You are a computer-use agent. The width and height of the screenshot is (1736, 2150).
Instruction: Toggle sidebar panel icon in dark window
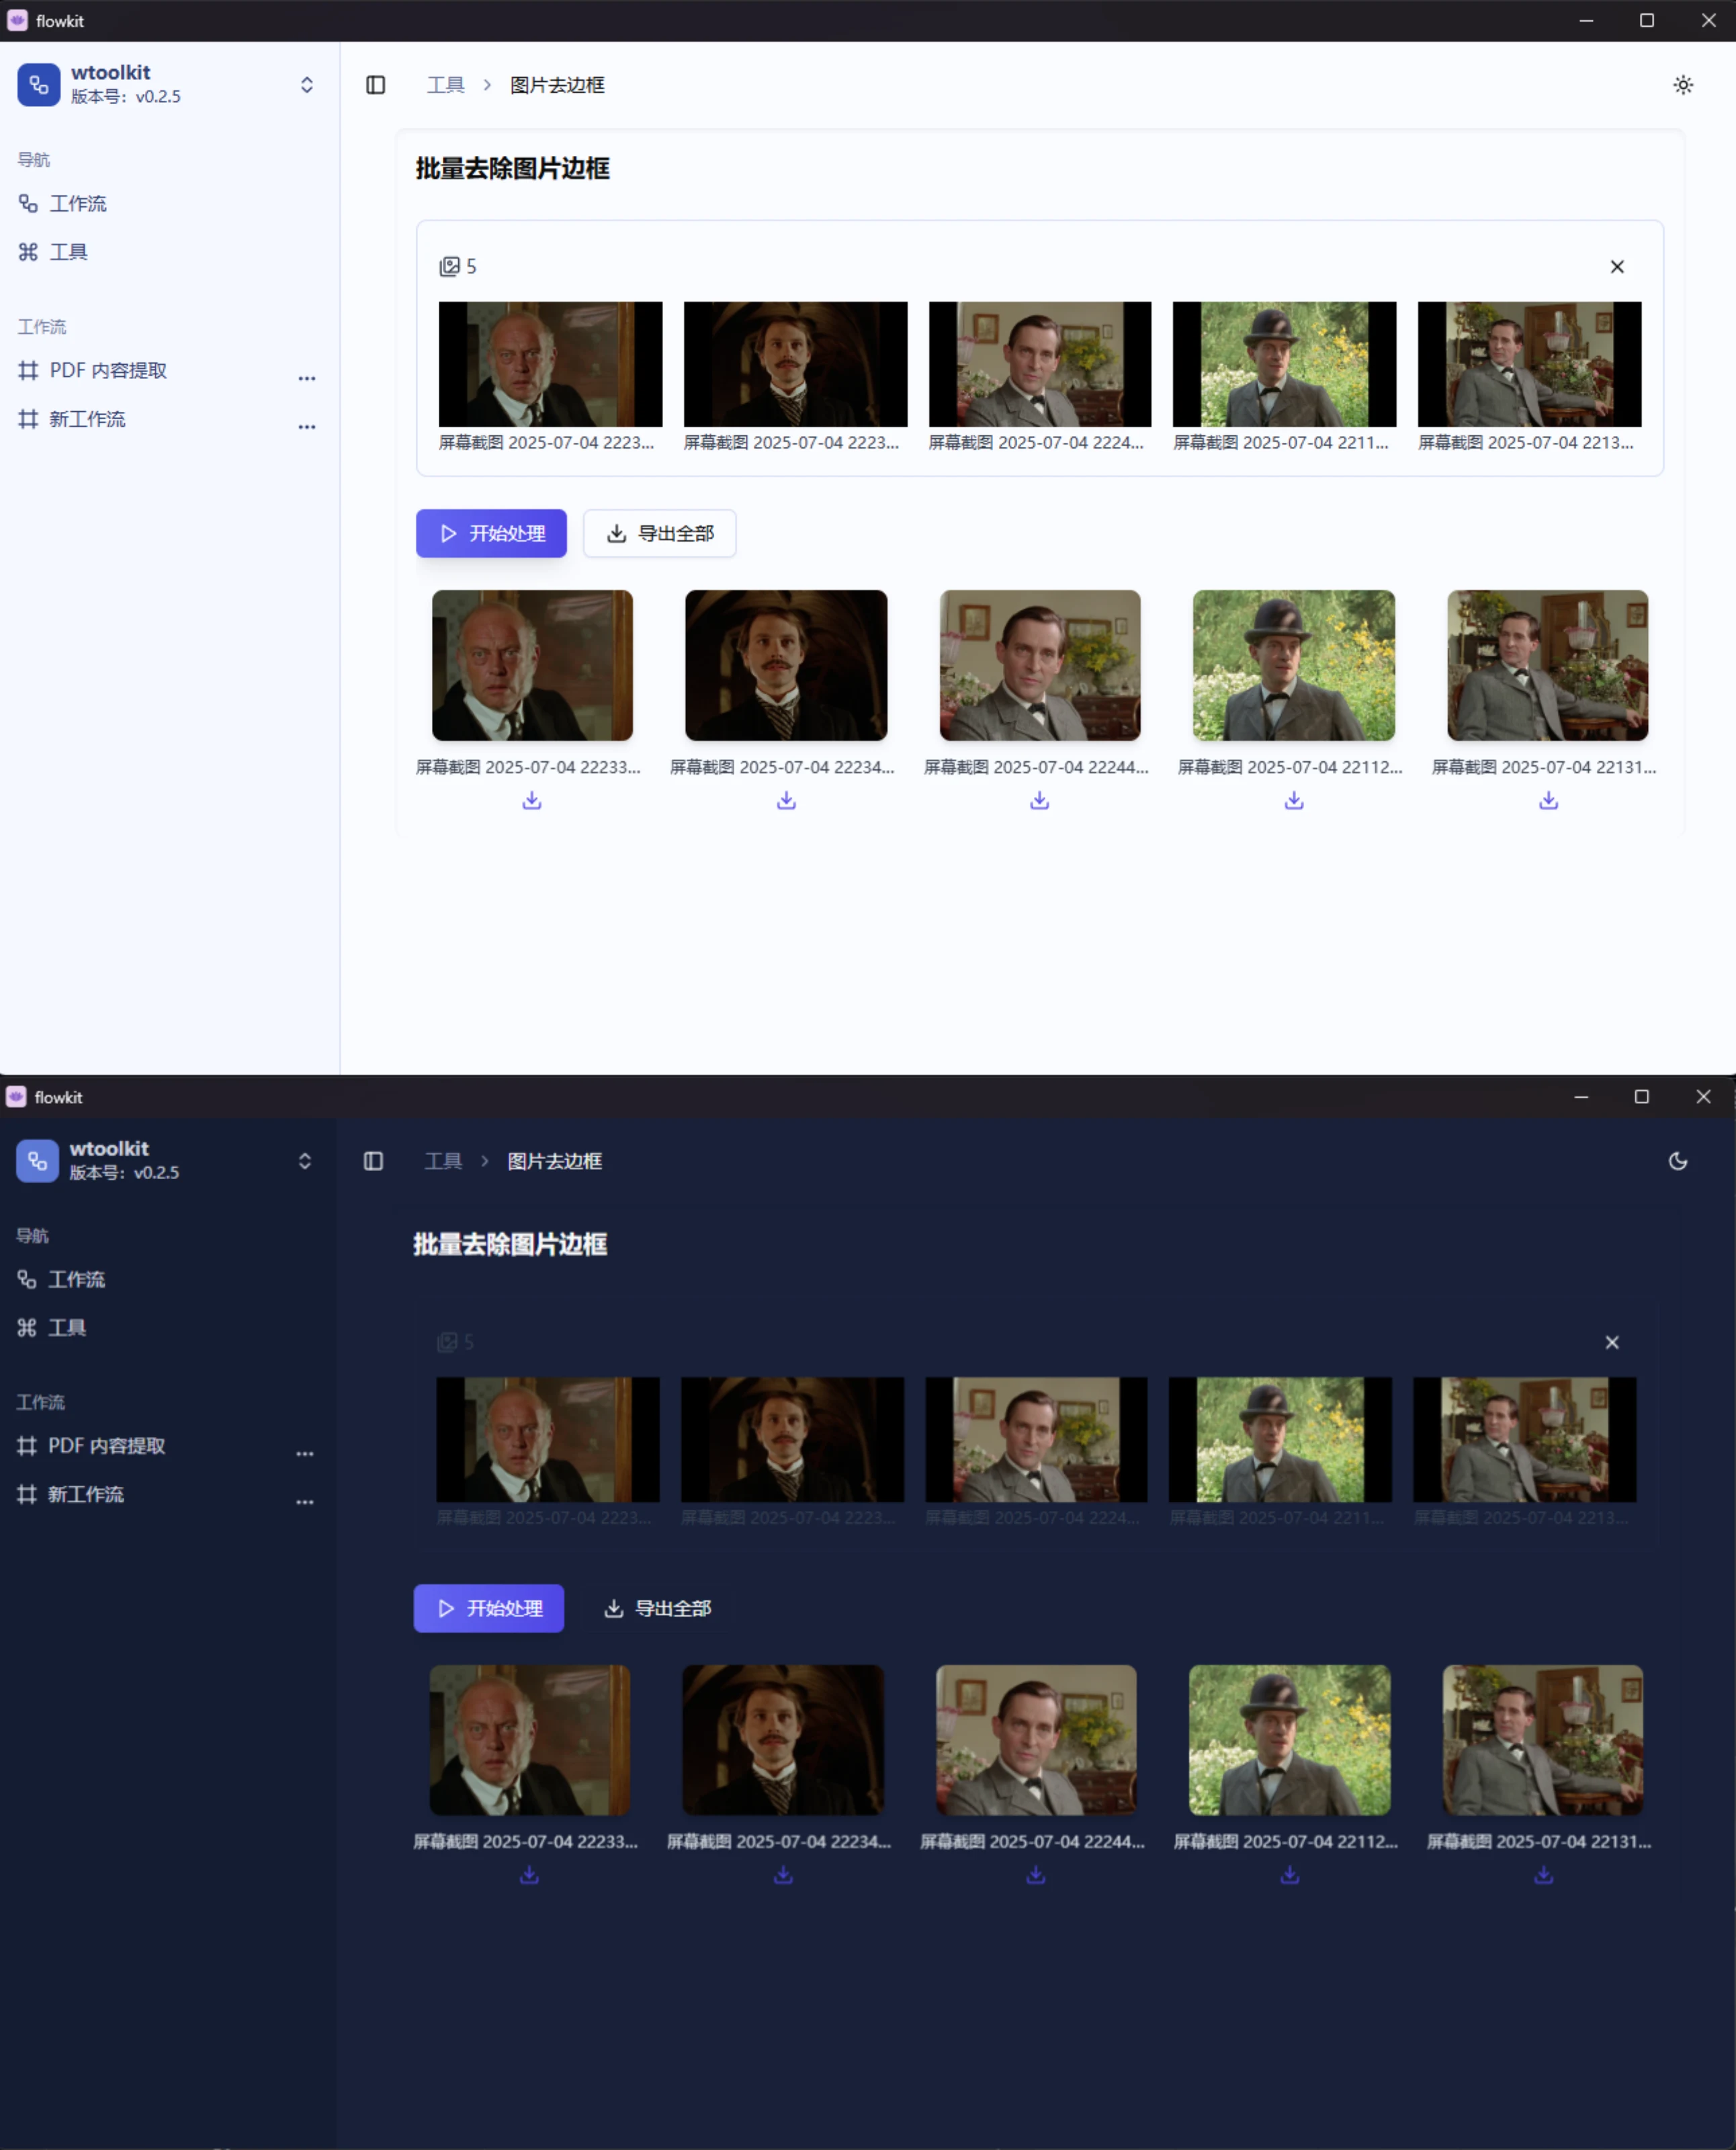(373, 1161)
